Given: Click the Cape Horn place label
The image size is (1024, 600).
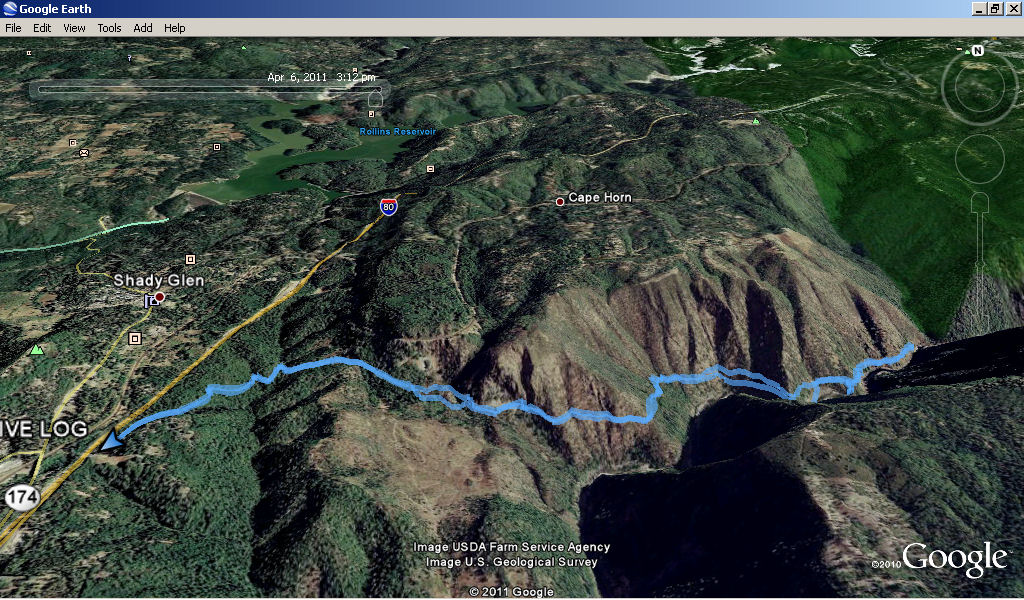Looking at the screenshot, I should tap(600, 197).
